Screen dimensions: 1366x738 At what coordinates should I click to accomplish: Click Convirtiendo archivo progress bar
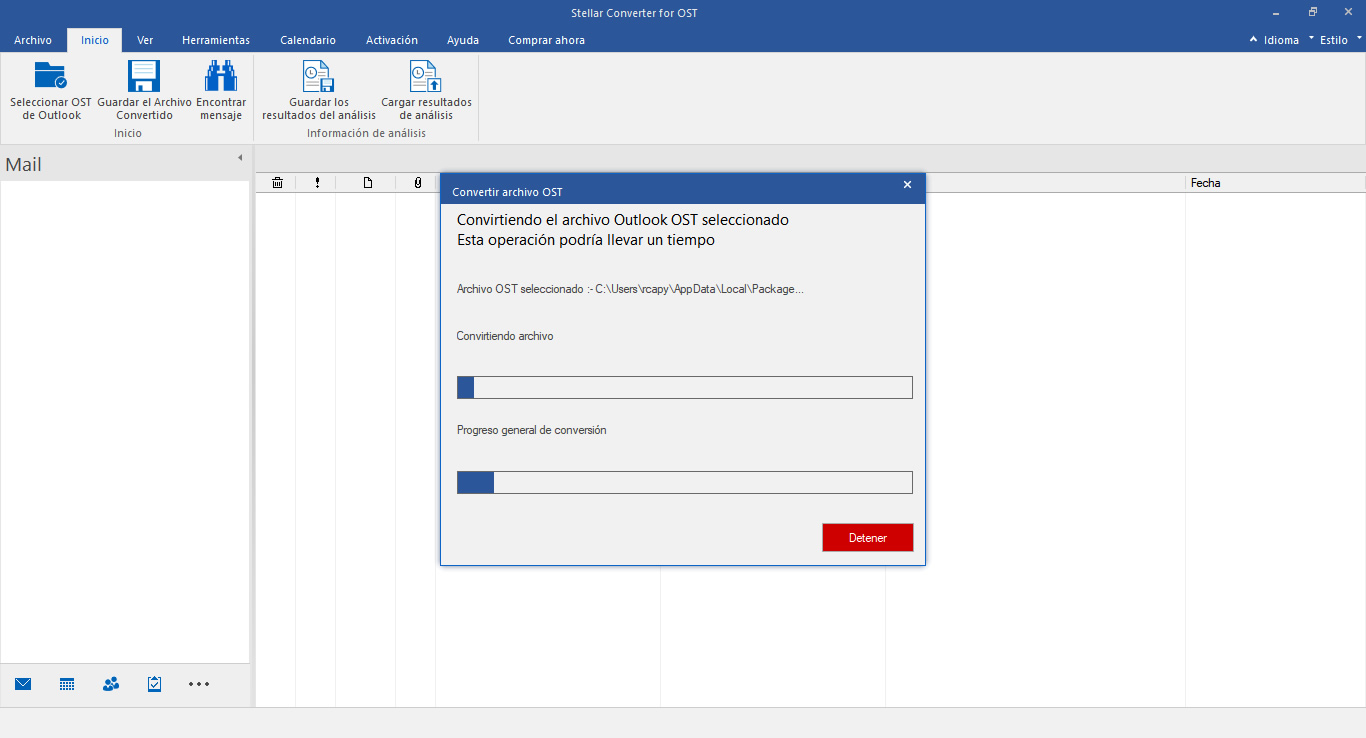coord(685,387)
